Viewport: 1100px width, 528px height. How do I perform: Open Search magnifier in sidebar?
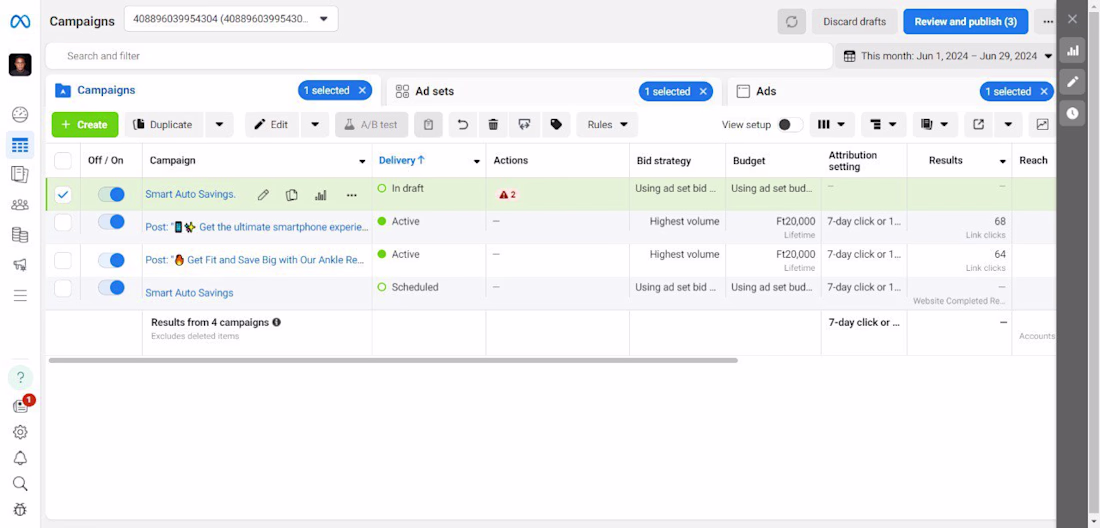click(x=20, y=483)
